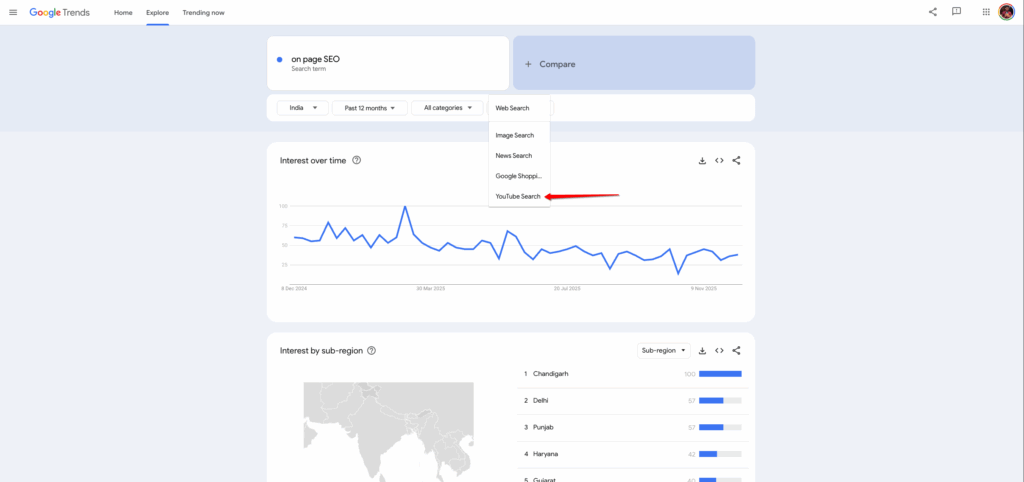Expand the All categories dropdown
The image size is (1024, 482).
447,108
